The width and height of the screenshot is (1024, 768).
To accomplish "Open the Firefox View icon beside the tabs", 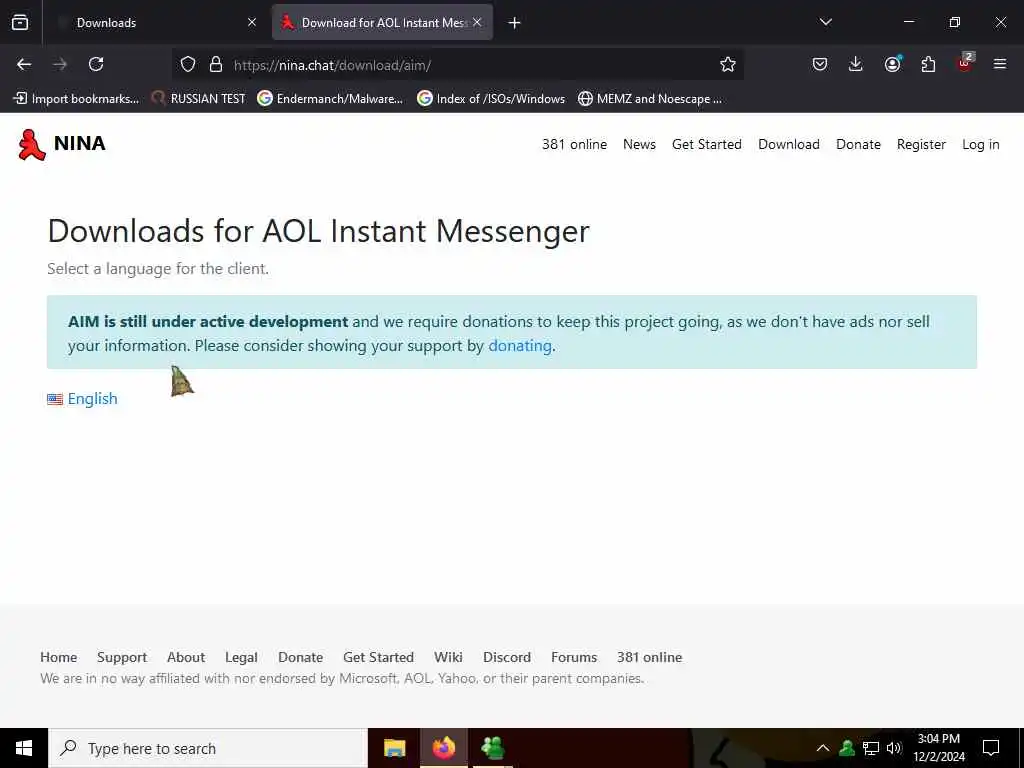I will click(x=20, y=22).
